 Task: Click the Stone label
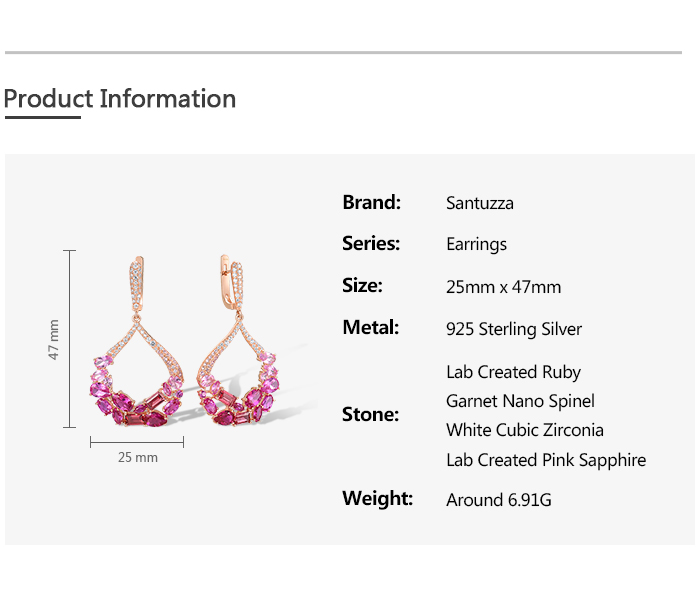coord(370,414)
